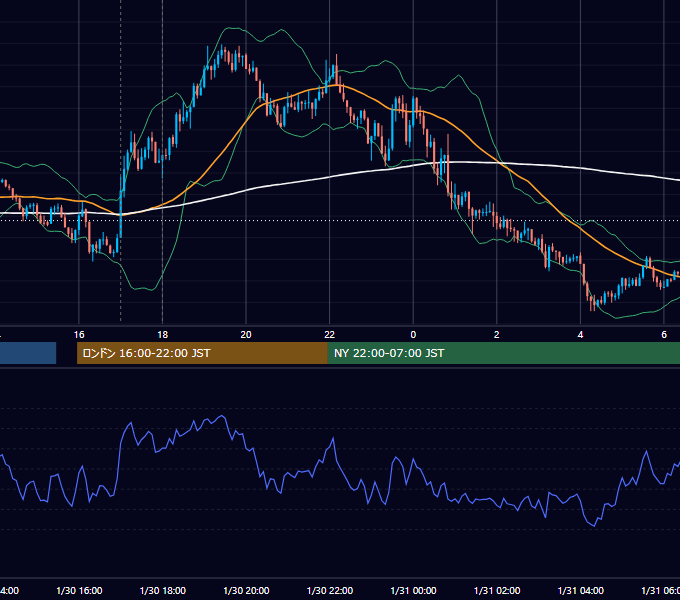Click the 2 hour label on upper axis

point(497,335)
